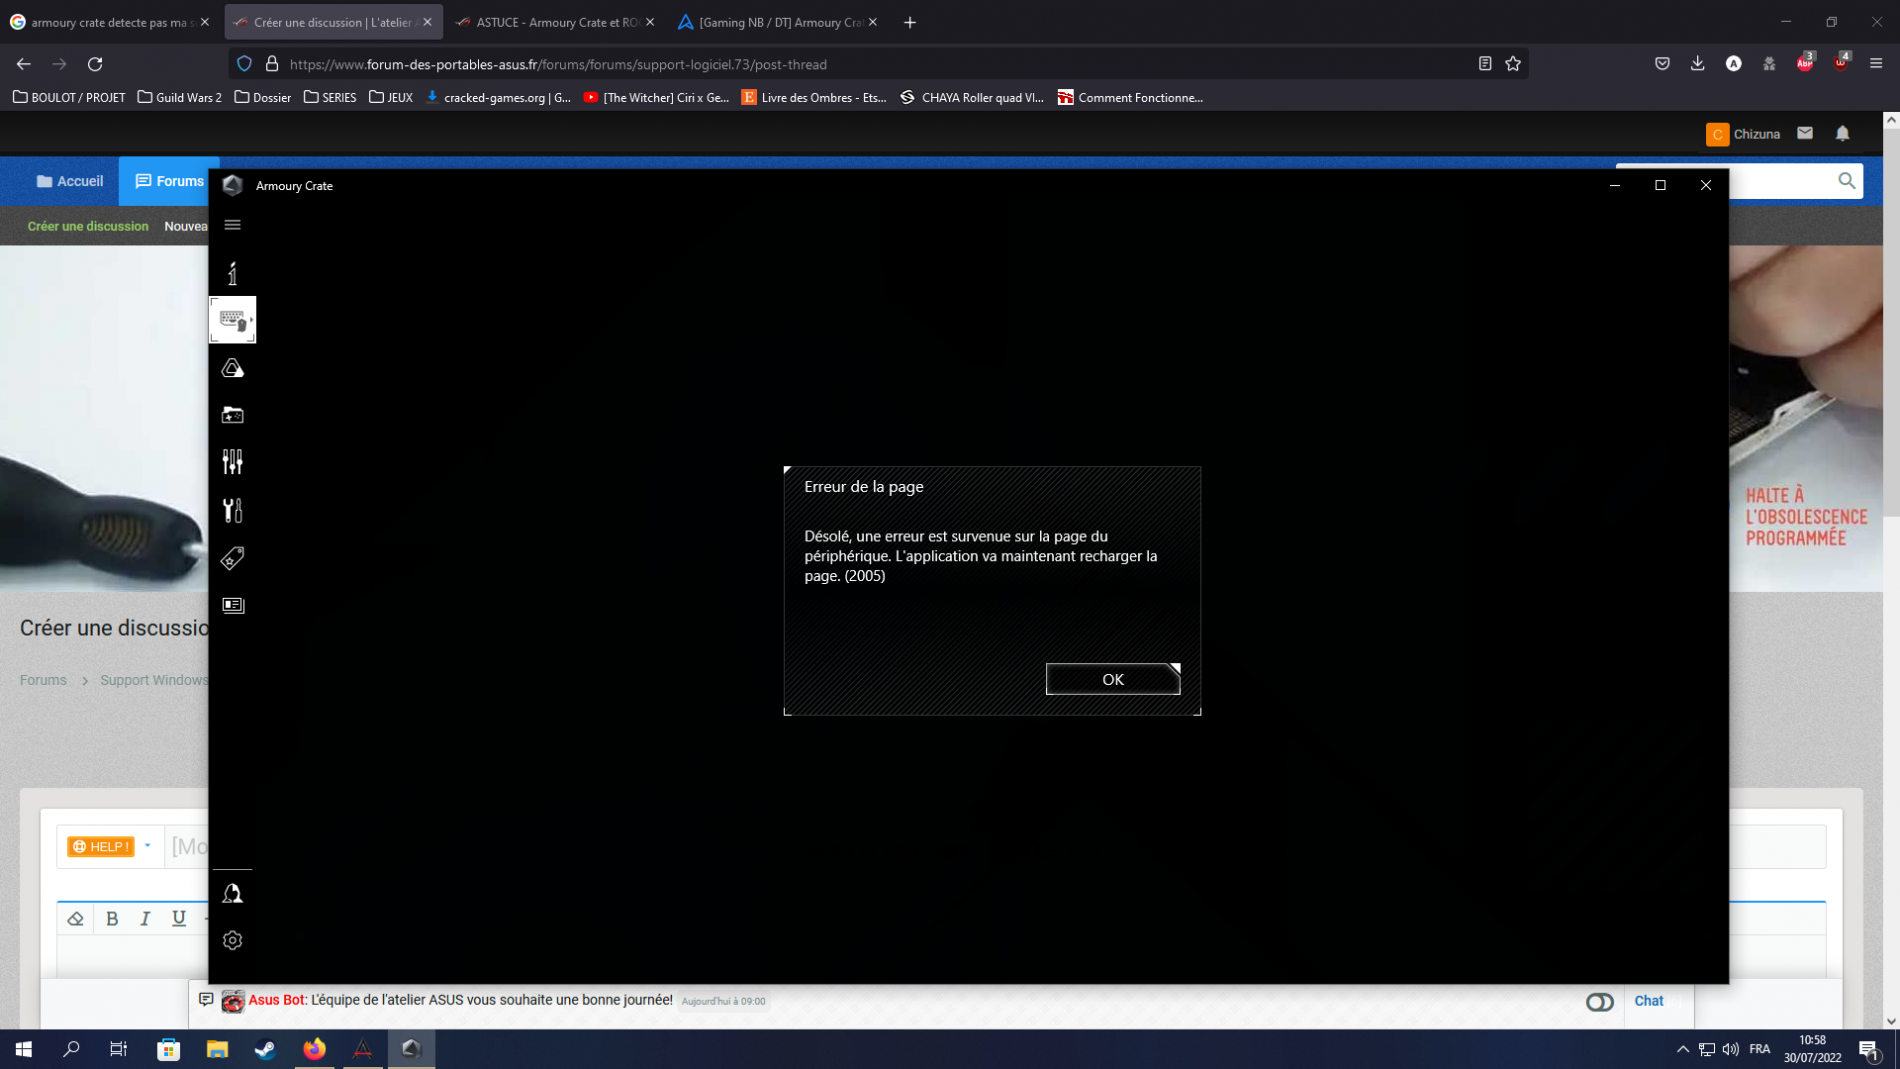Open Armoury Crate settings gear
Image resolution: width=1900 pixels, height=1069 pixels.
[x=232, y=940]
